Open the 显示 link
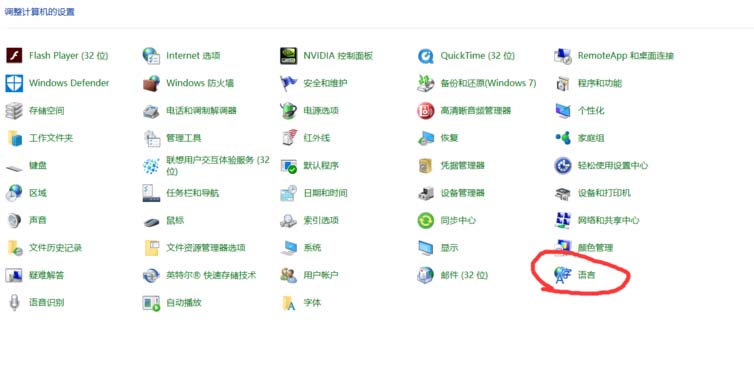754x383 pixels. [x=449, y=248]
